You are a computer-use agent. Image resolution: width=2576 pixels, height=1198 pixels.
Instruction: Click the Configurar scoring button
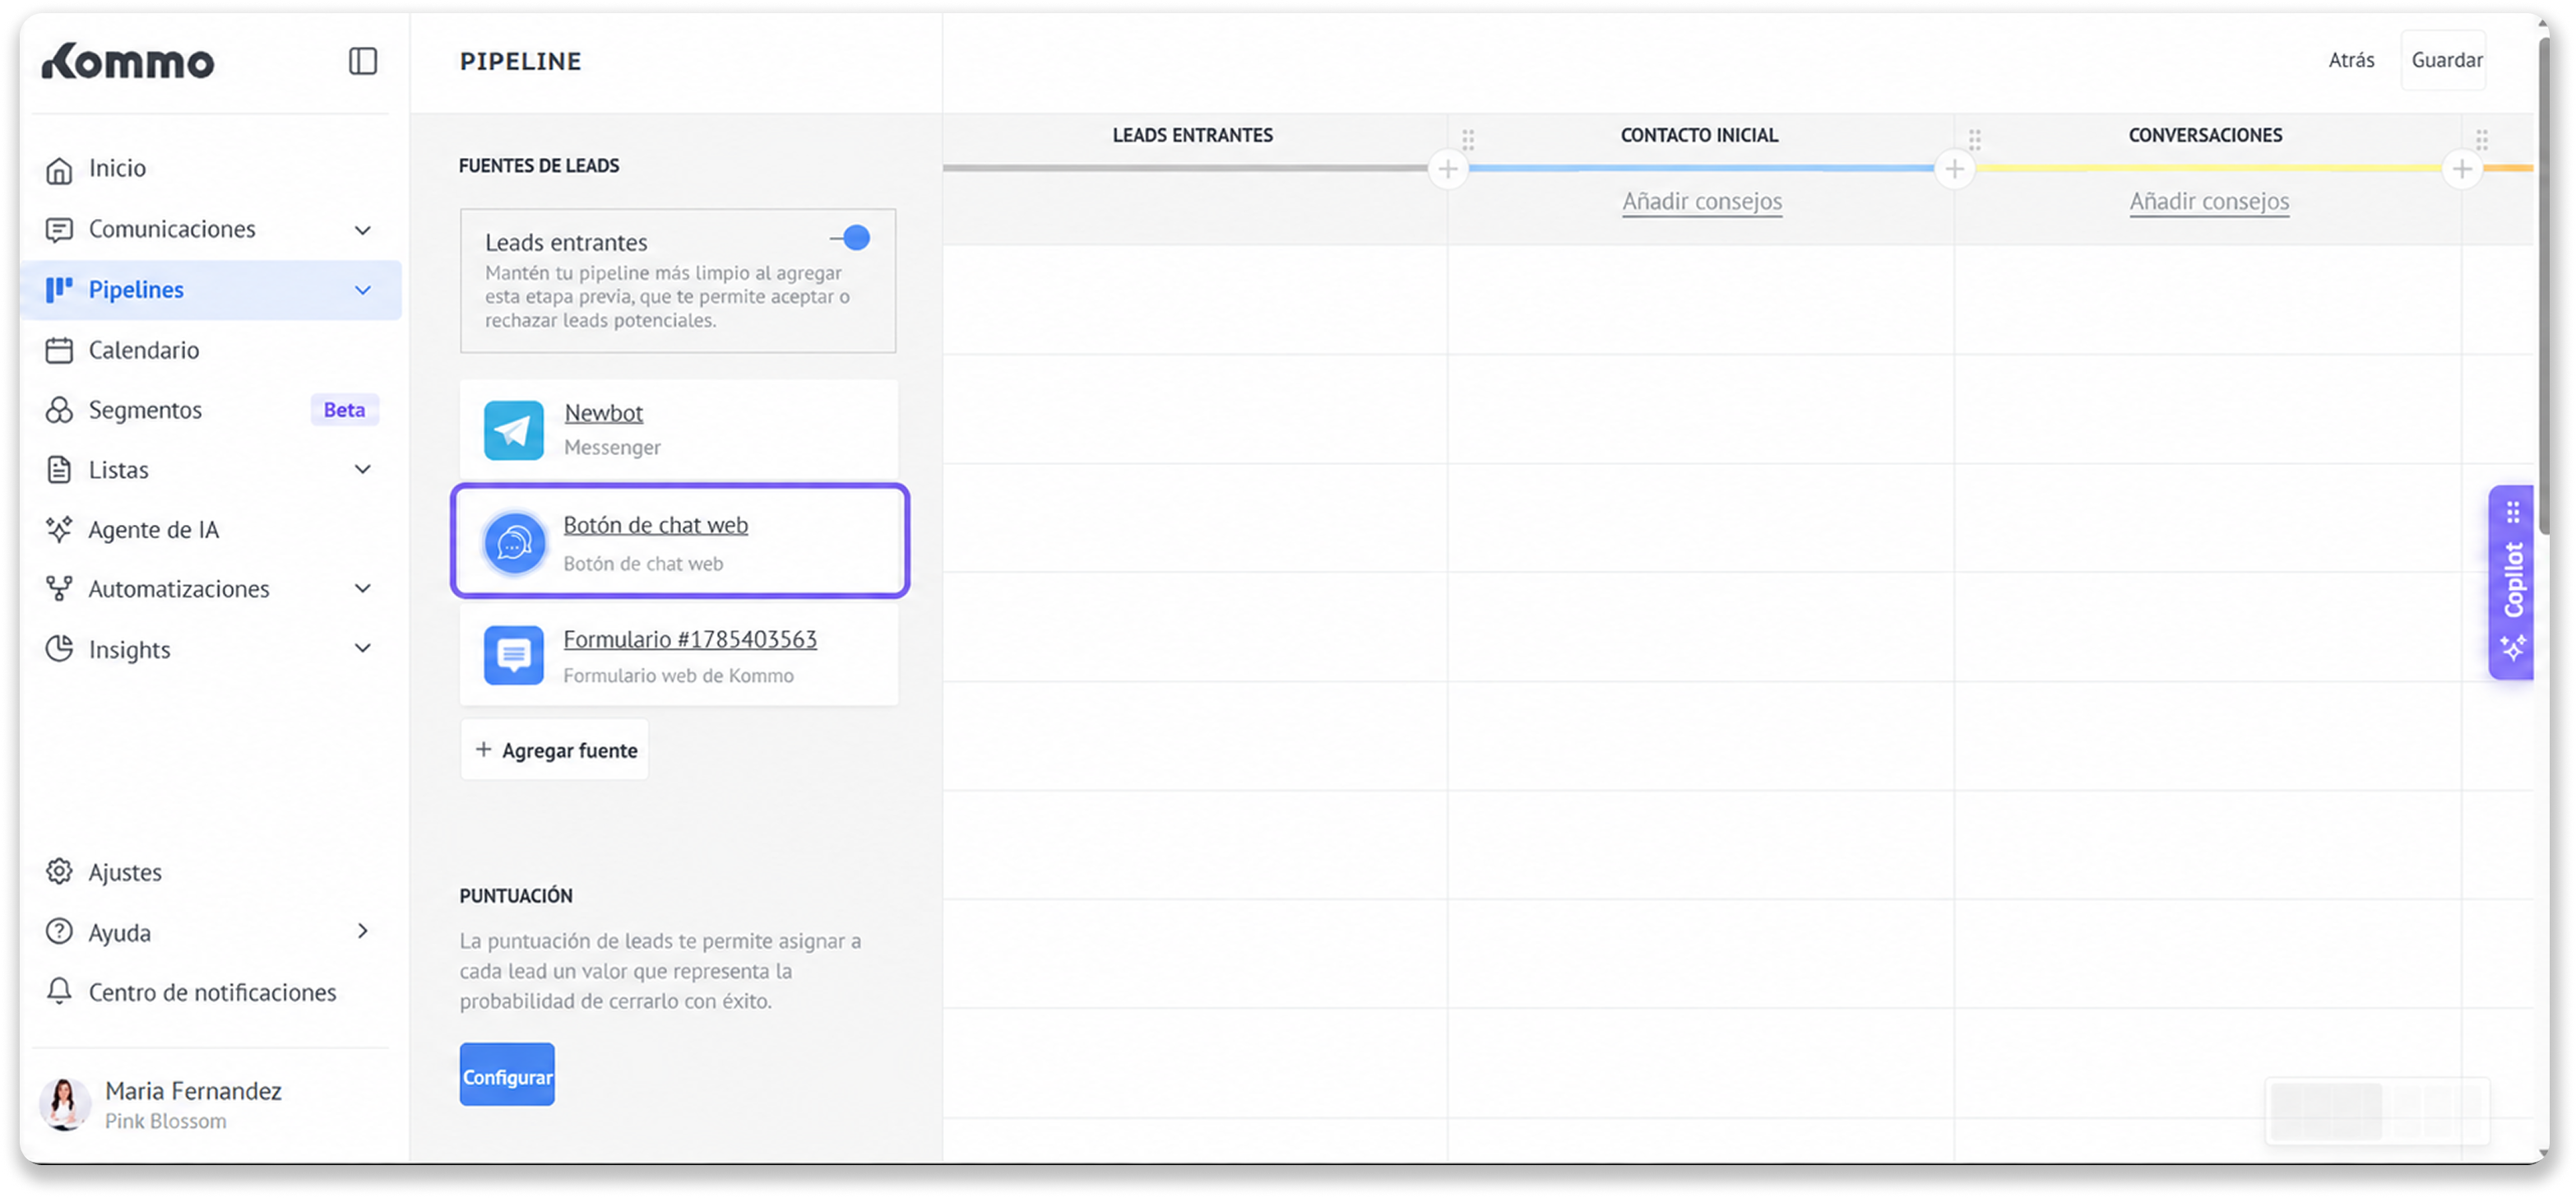point(507,1075)
